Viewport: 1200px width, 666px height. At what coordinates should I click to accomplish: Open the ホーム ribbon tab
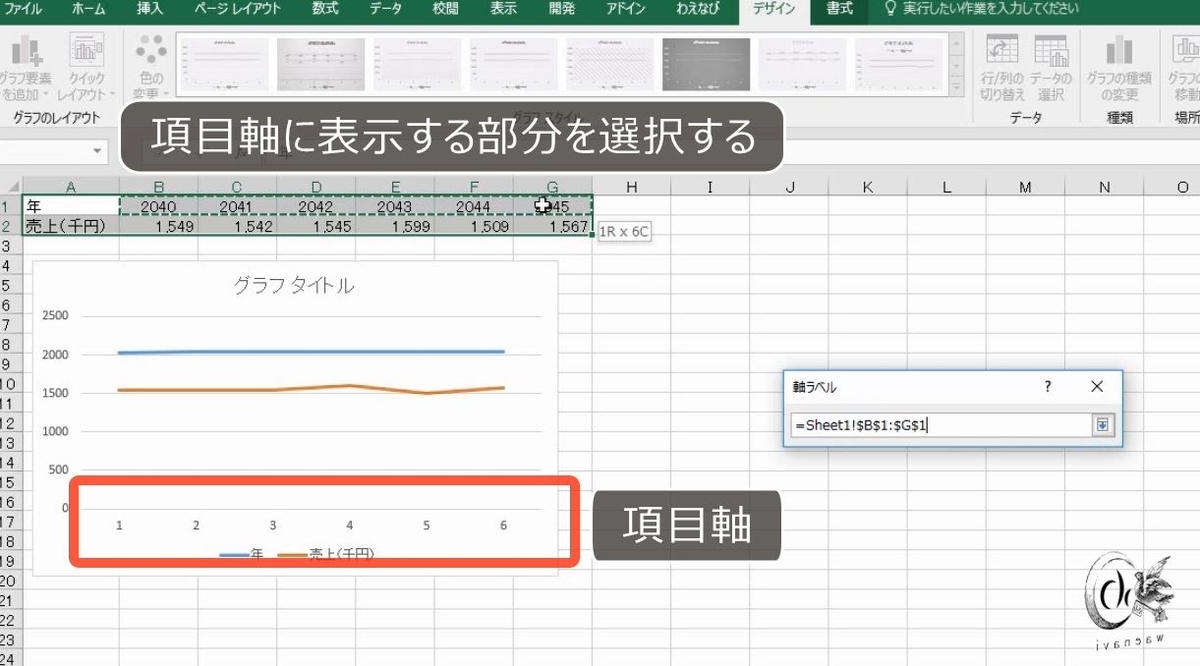(88, 9)
